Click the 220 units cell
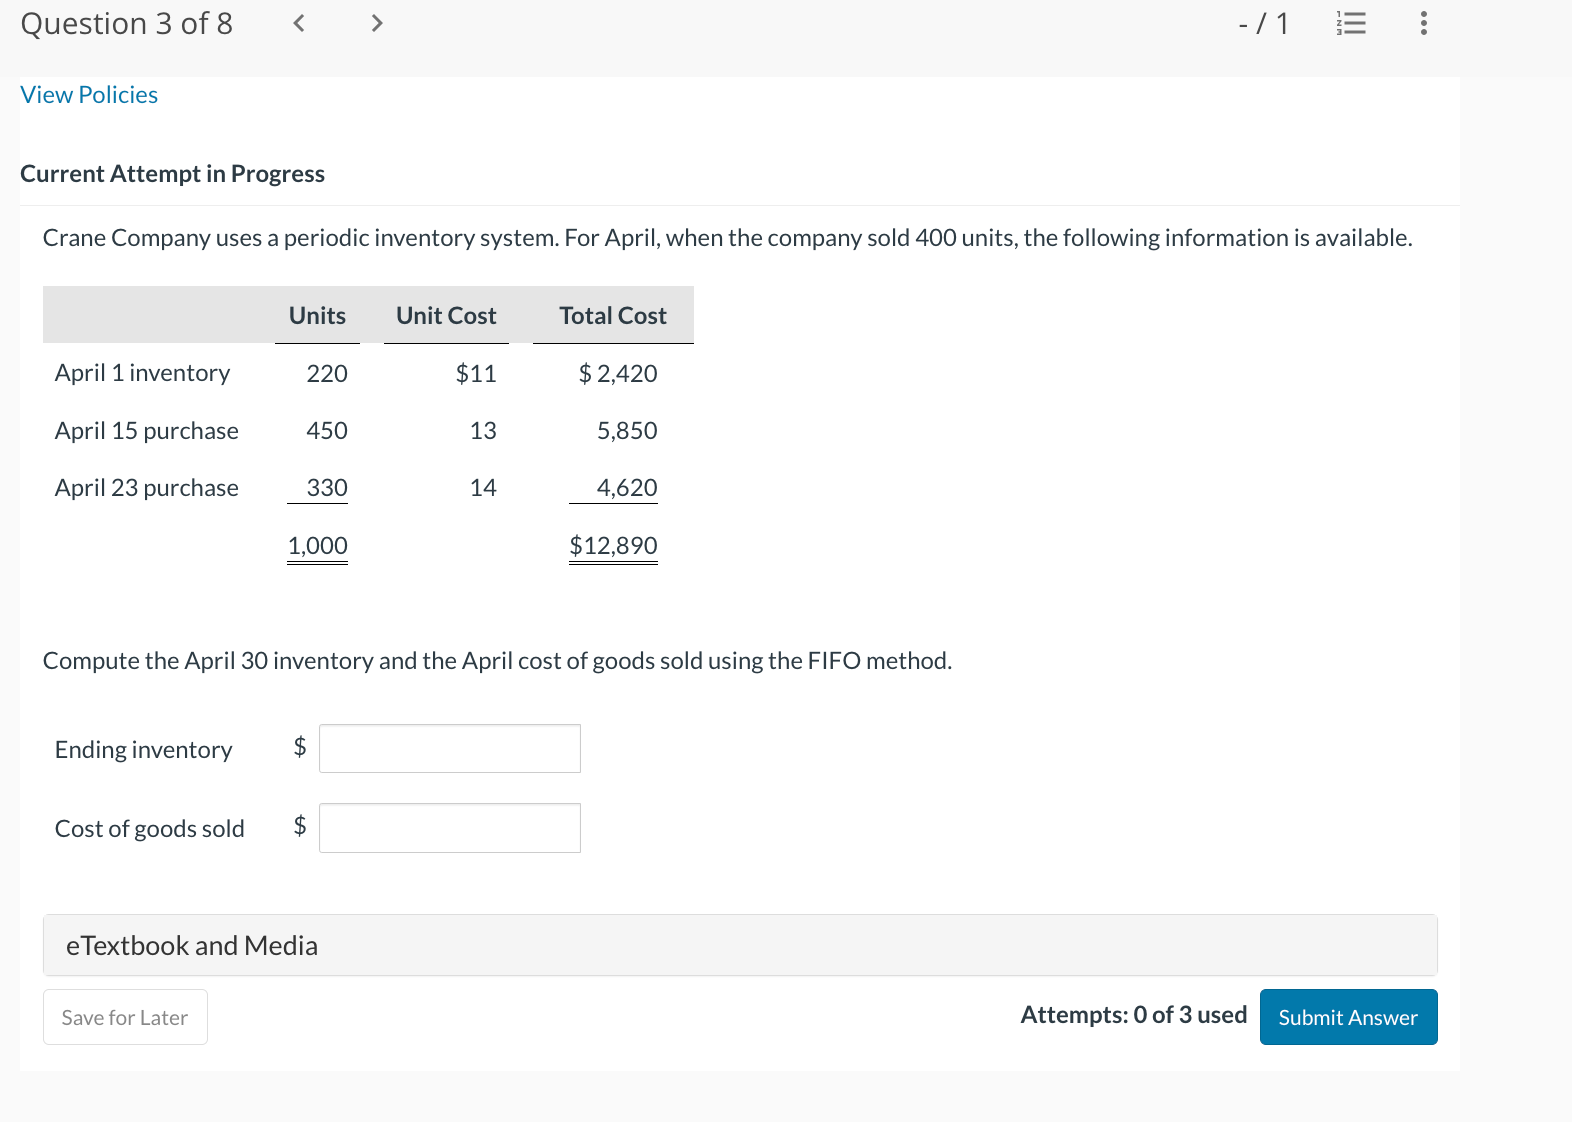This screenshot has height=1122, width=1572. pyautogui.click(x=327, y=374)
